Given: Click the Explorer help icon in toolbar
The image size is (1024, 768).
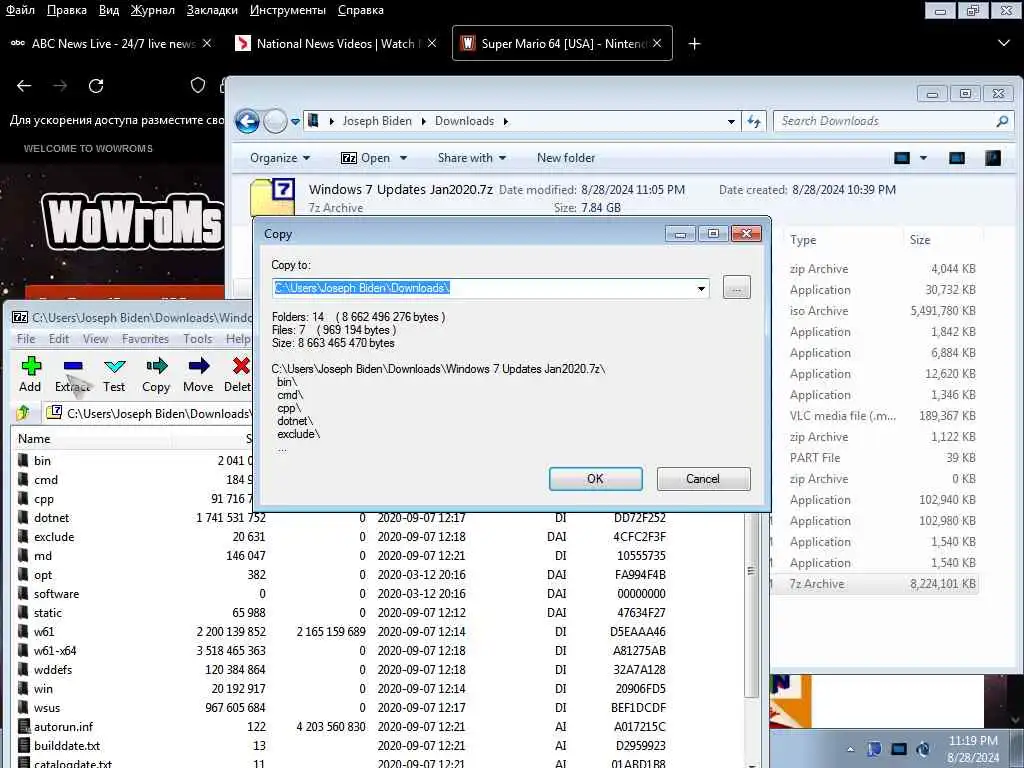Looking at the screenshot, I should [x=993, y=158].
